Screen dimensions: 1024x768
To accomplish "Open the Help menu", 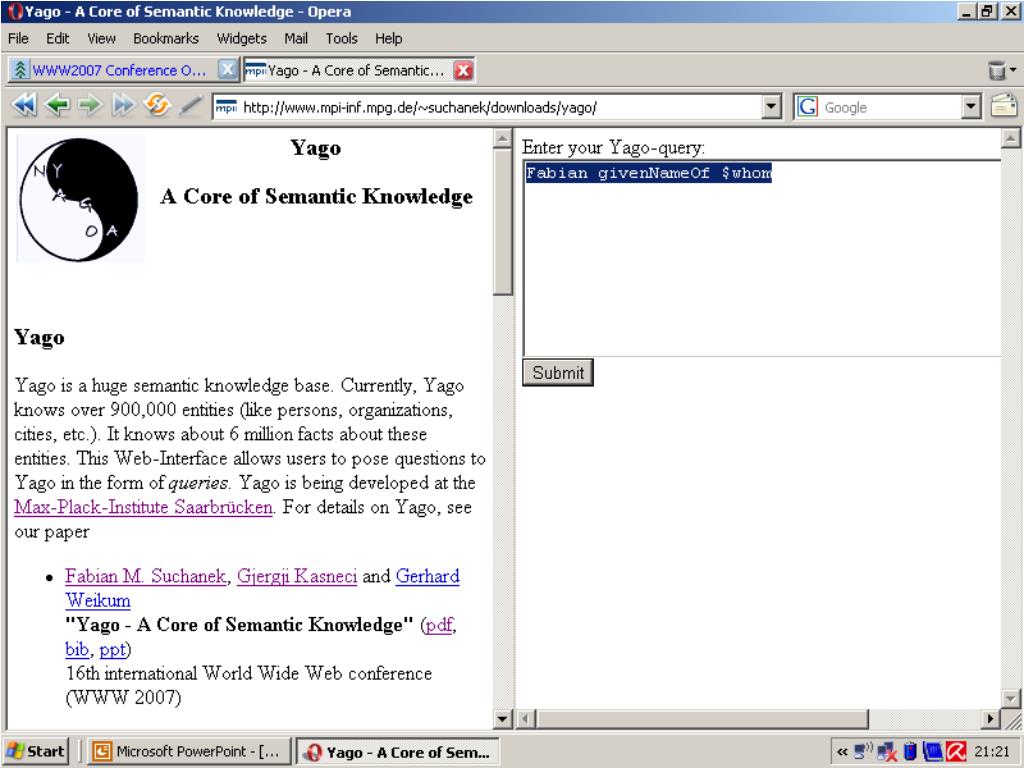I will pyautogui.click(x=389, y=39).
